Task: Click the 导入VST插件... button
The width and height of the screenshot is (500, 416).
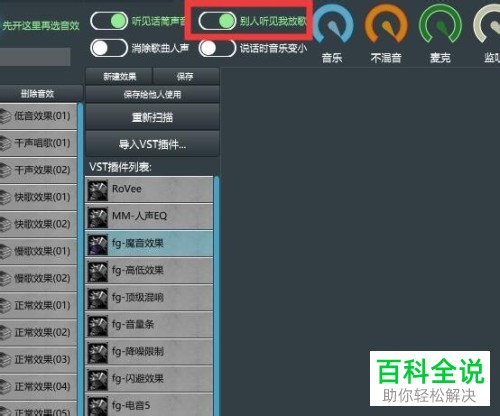Action: click(152, 144)
